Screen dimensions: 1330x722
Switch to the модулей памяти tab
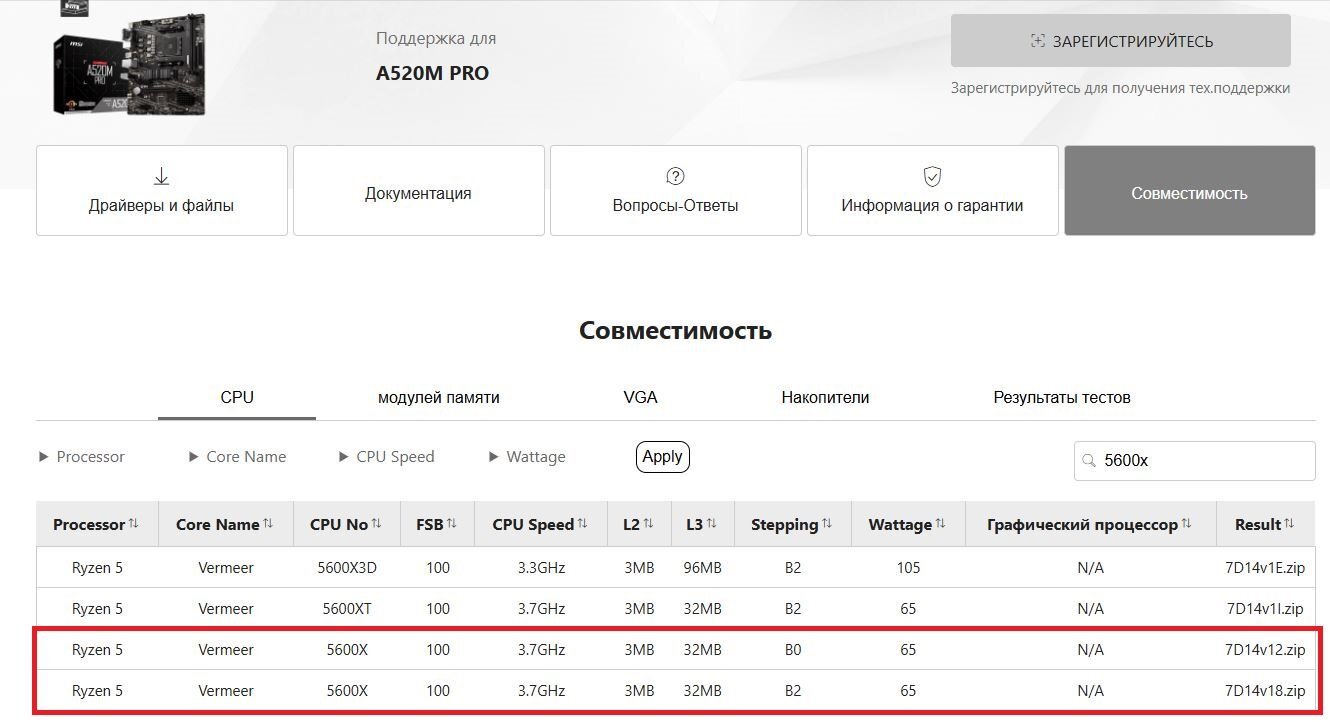pyautogui.click(x=439, y=397)
